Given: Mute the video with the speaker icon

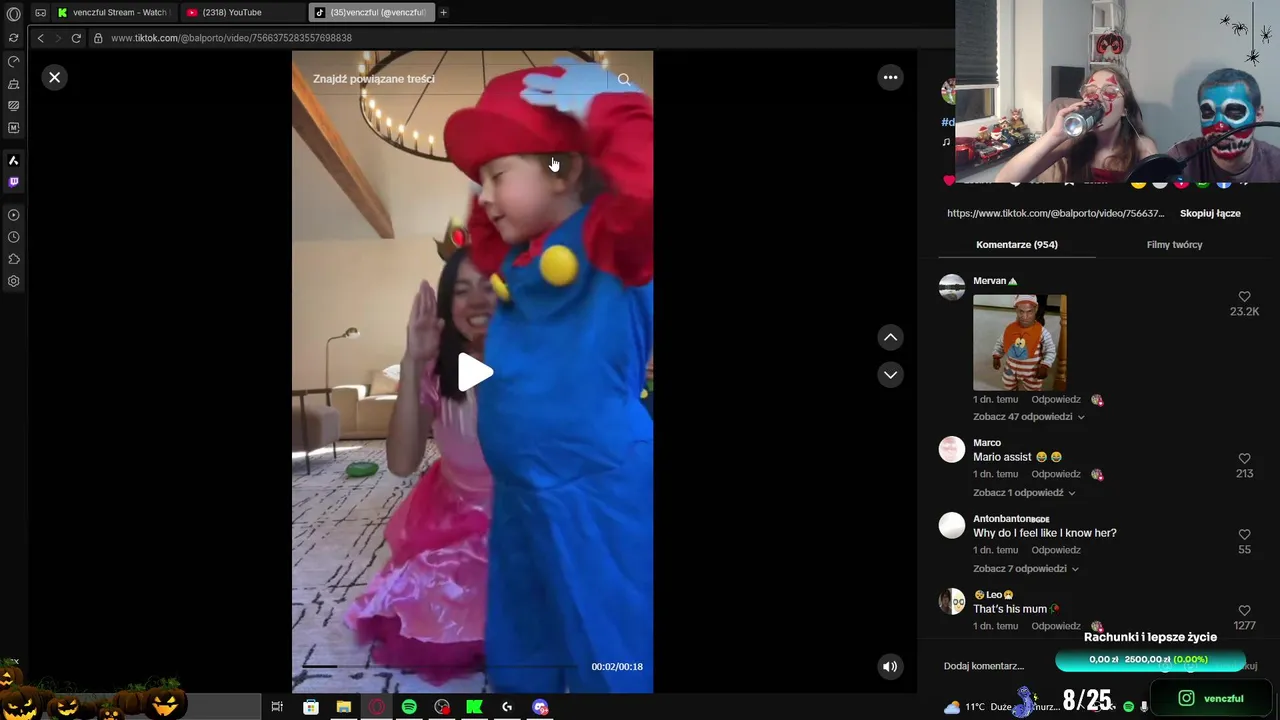Looking at the screenshot, I should pyautogui.click(x=890, y=666).
